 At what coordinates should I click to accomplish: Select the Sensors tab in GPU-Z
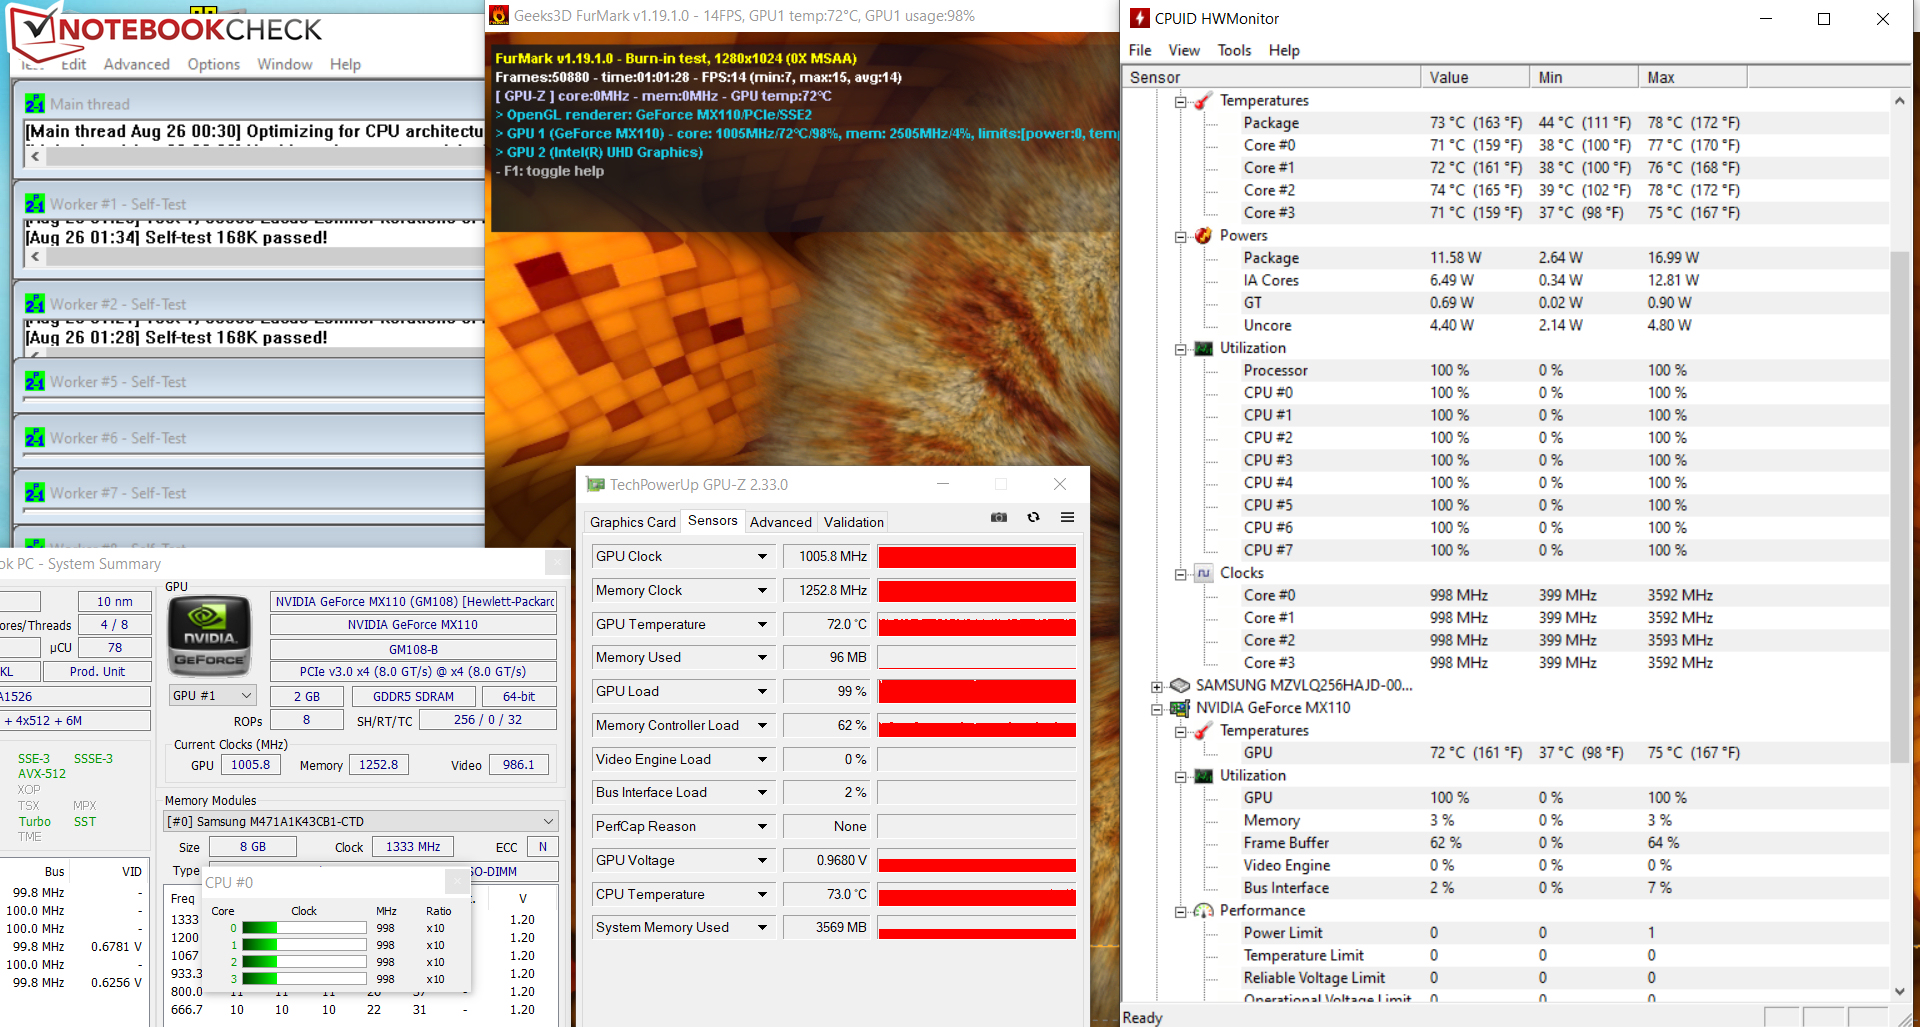(713, 521)
